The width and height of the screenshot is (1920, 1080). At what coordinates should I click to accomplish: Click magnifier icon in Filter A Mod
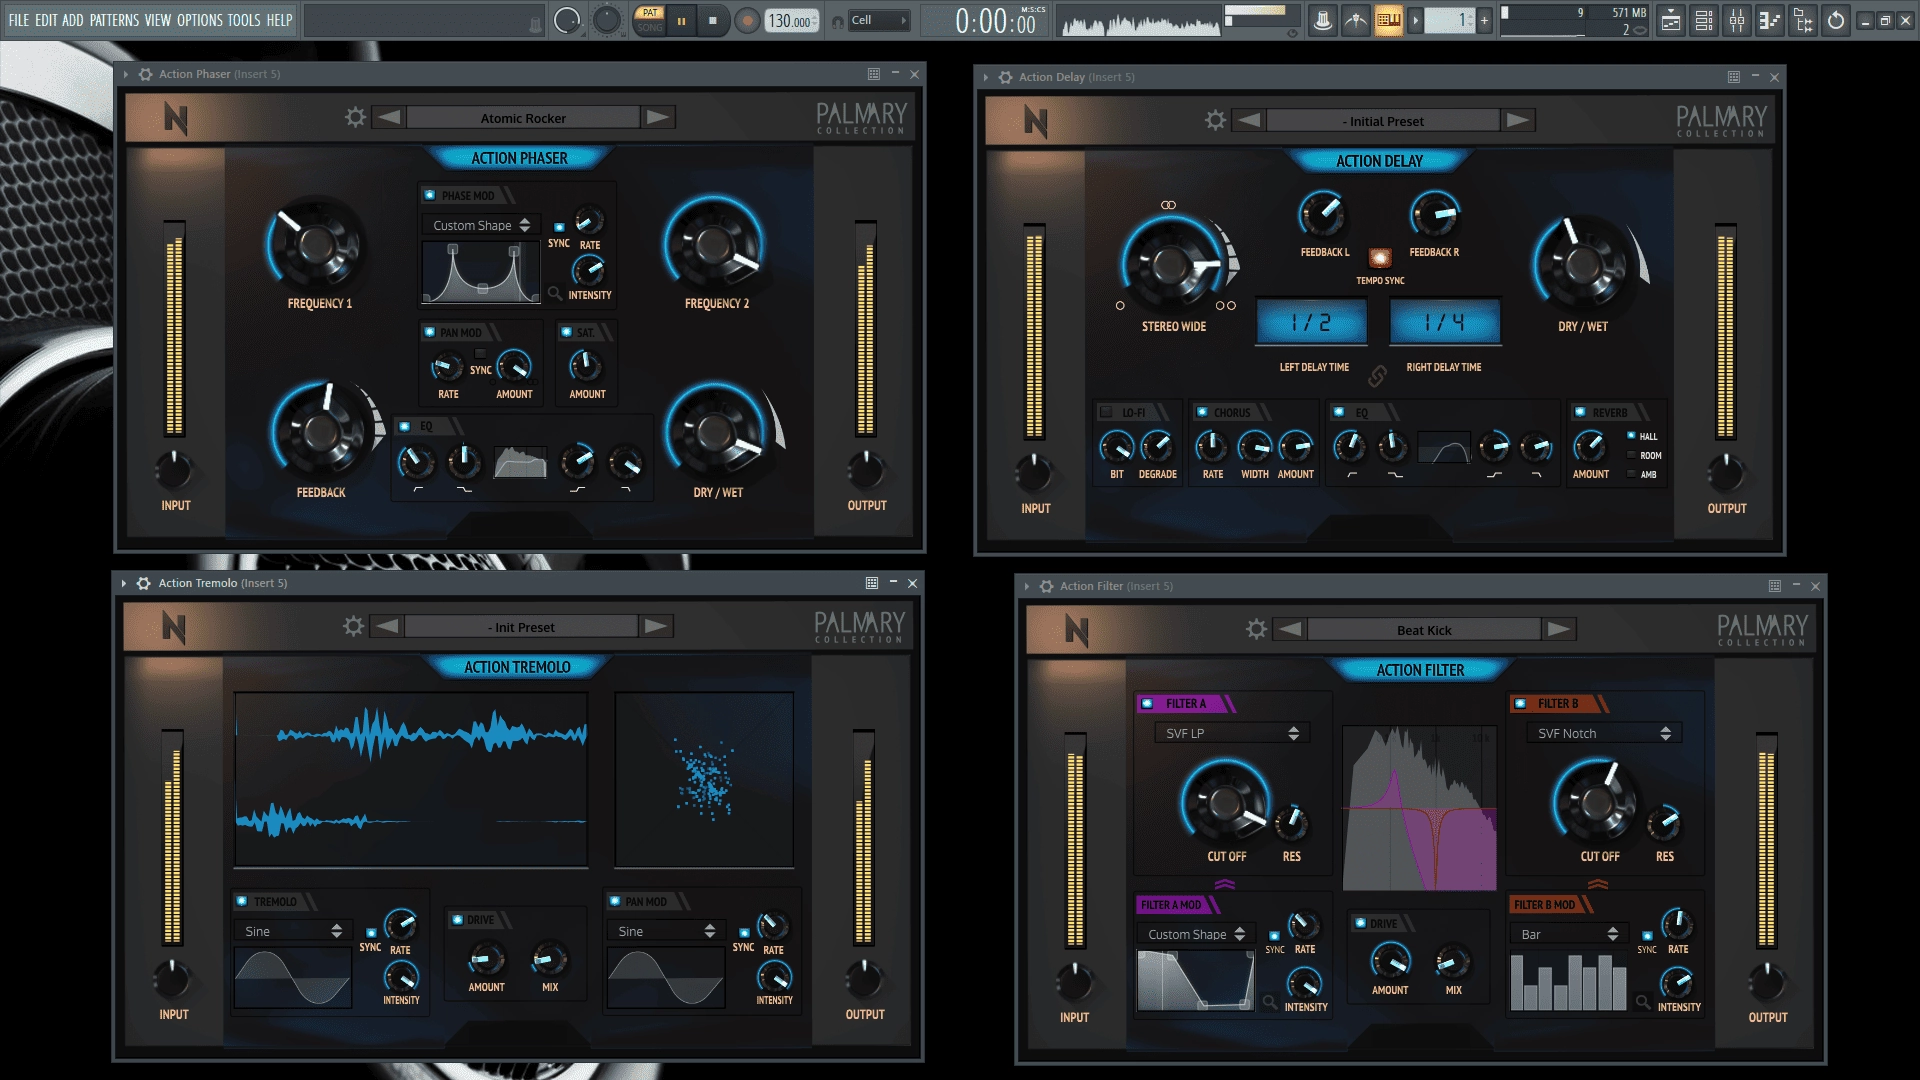1269,1002
